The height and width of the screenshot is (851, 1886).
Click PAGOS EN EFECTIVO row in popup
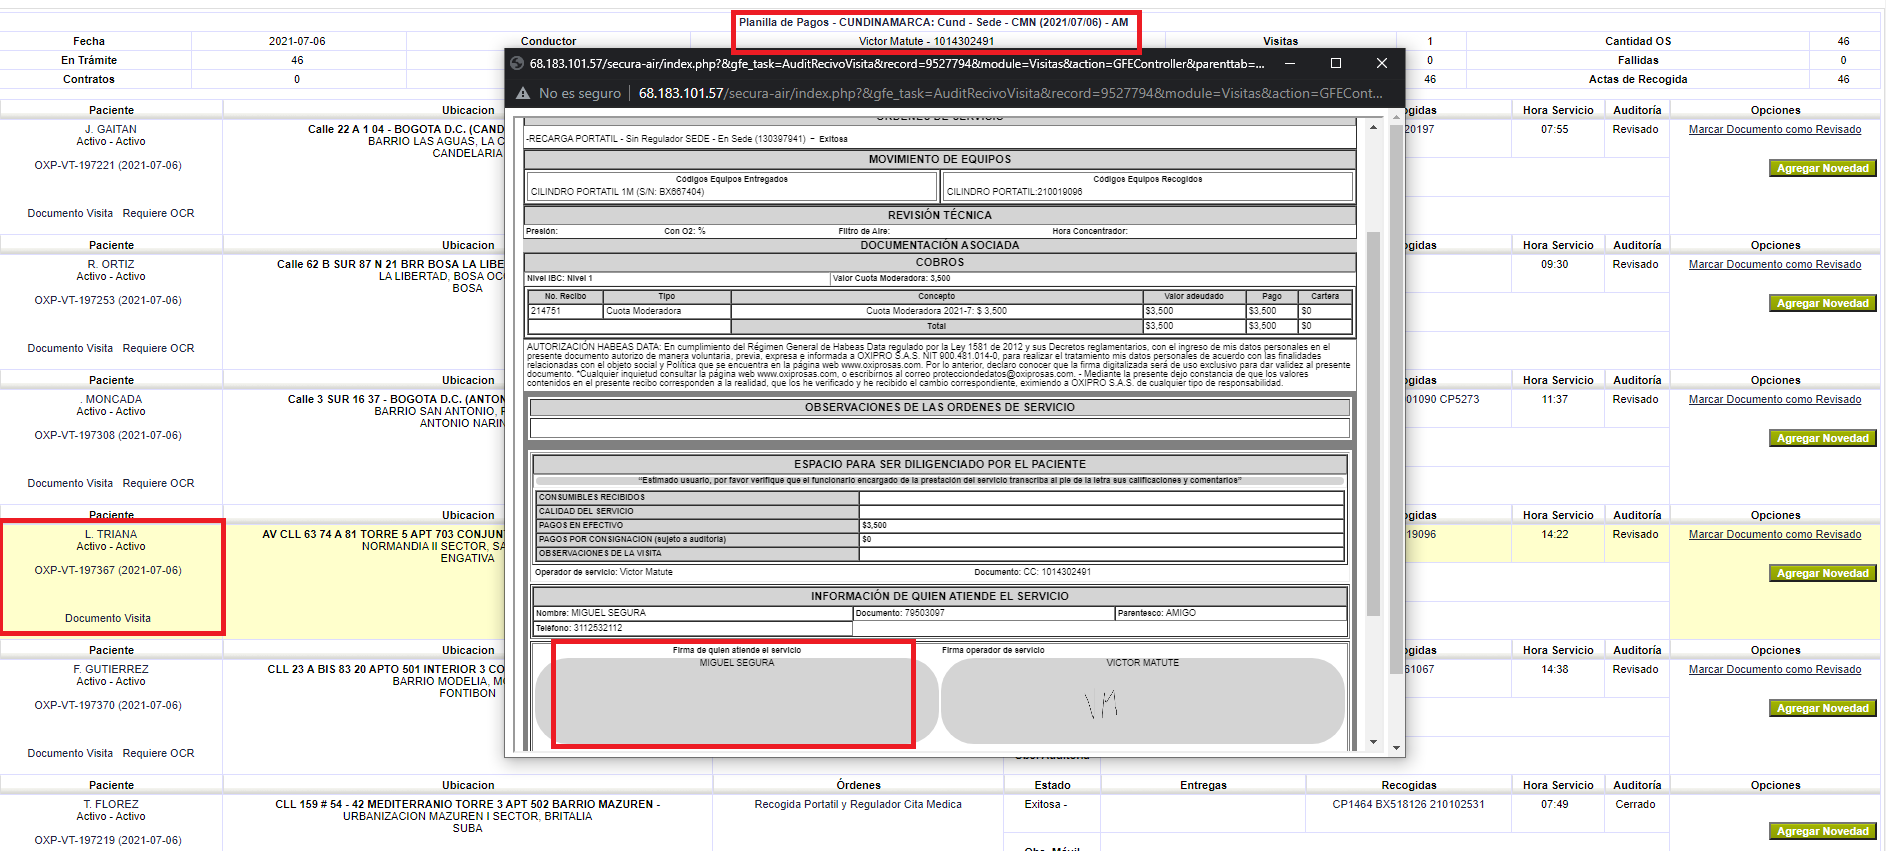pos(939,525)
